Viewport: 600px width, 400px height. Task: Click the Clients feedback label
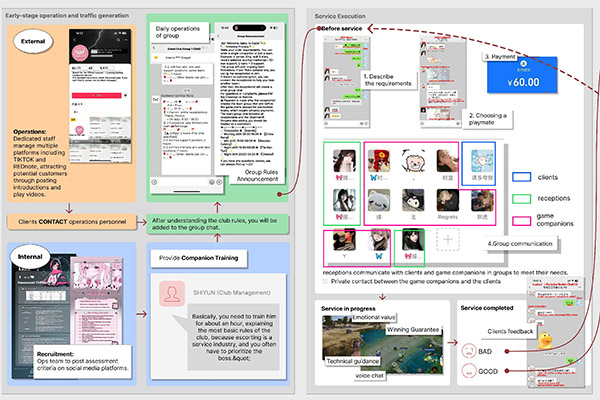(x=510, y=331)
